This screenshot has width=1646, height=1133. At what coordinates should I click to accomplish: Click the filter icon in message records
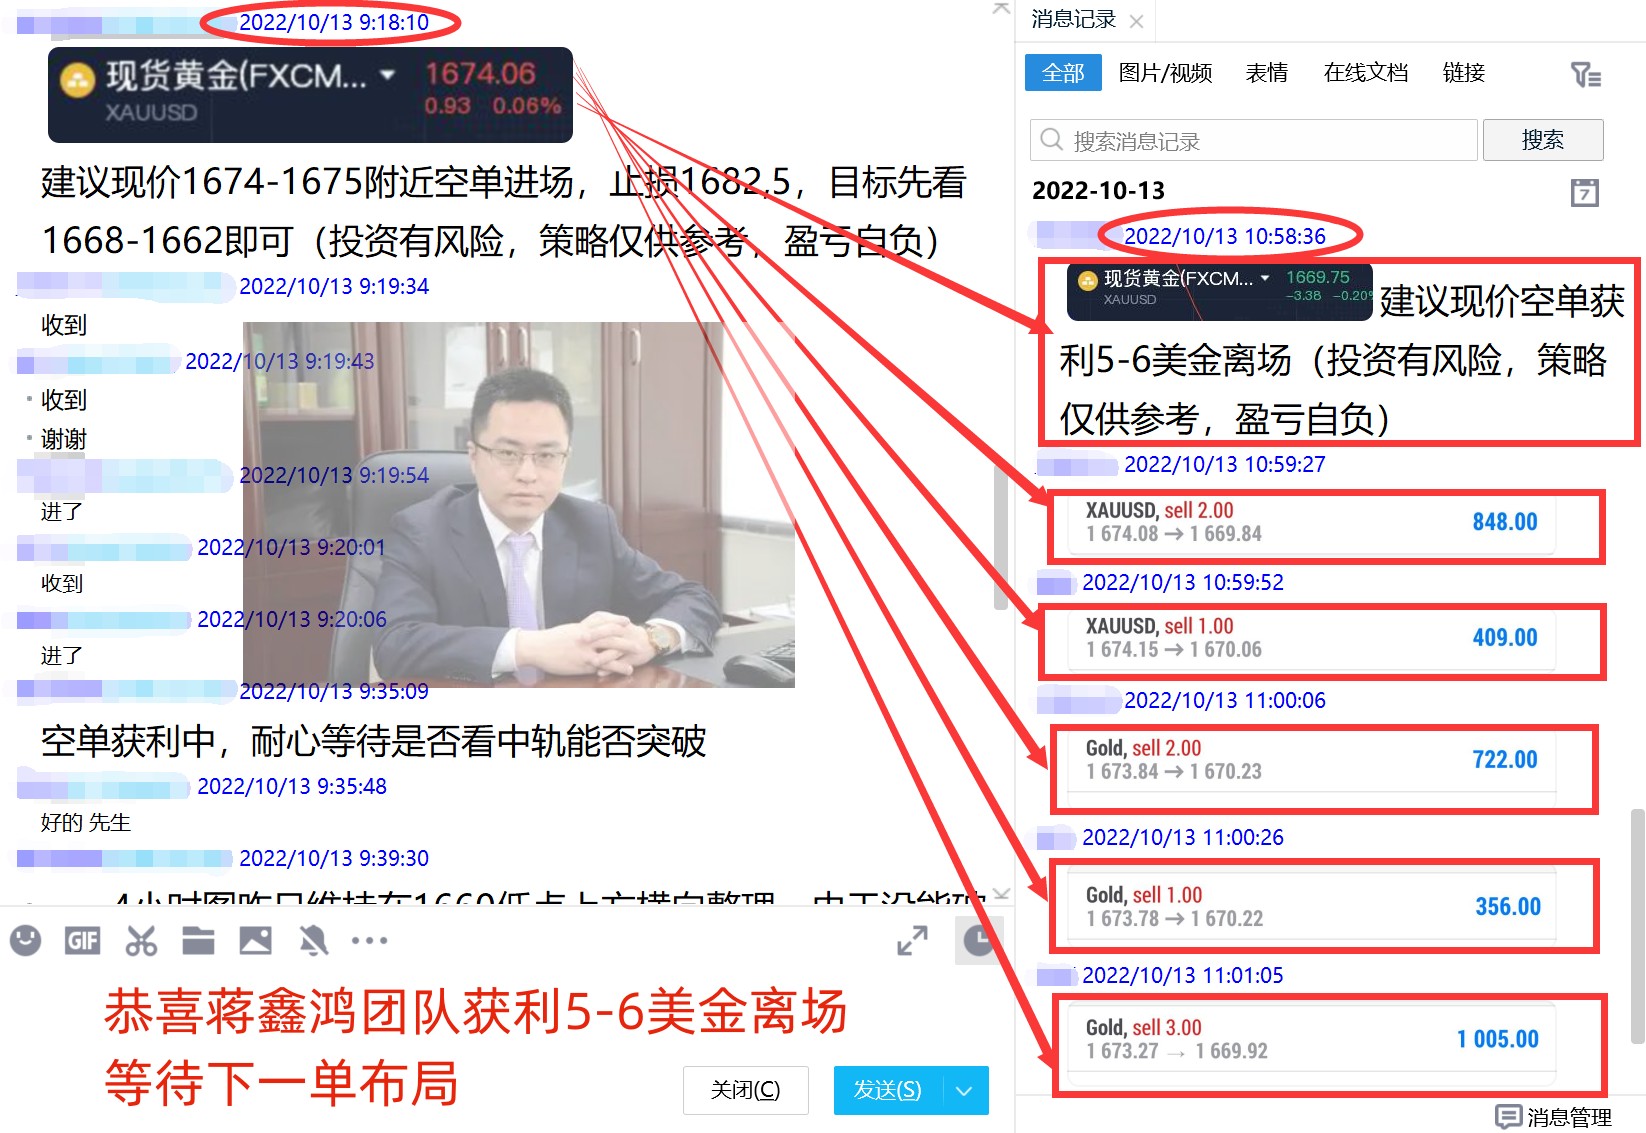pos(1585,74)
